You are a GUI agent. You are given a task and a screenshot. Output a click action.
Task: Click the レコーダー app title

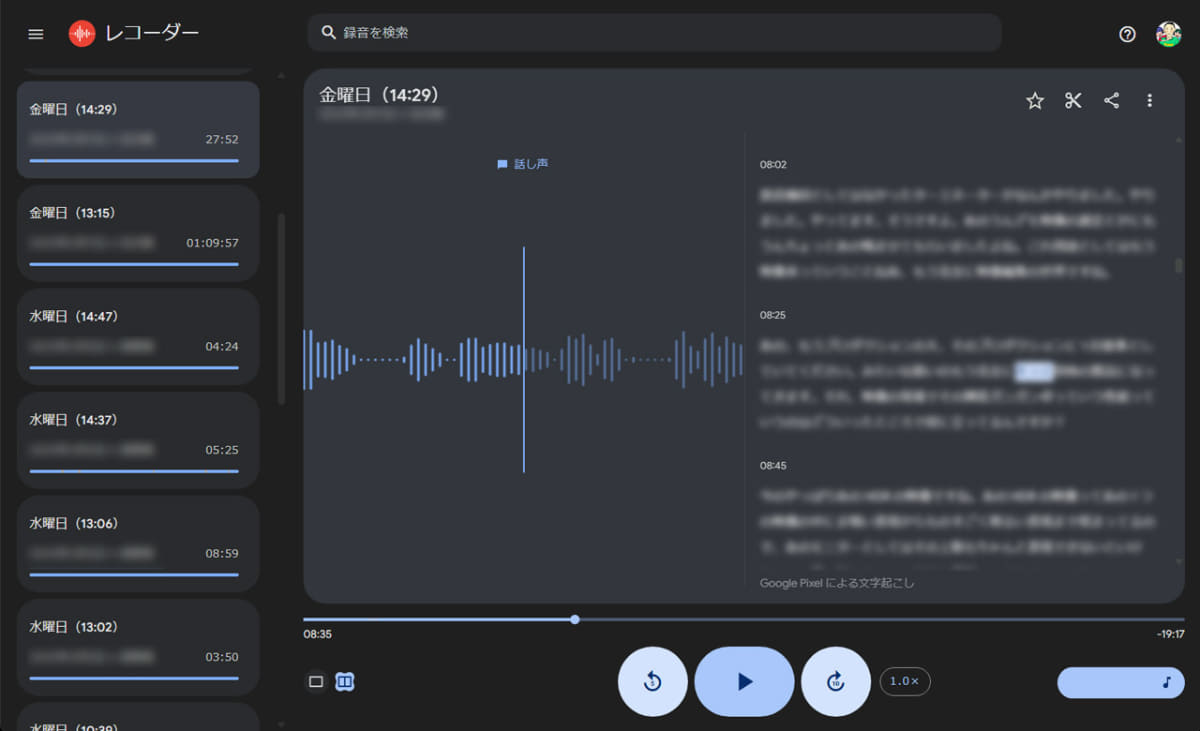point(153,33)
